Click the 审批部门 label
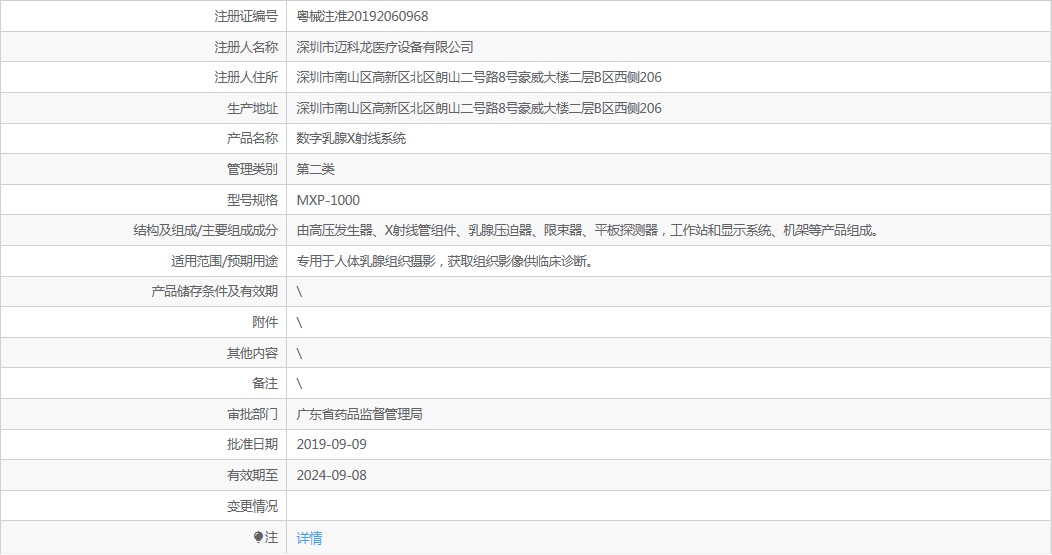The height and width of the screenshot is (555, 1052). click(252, 414)
